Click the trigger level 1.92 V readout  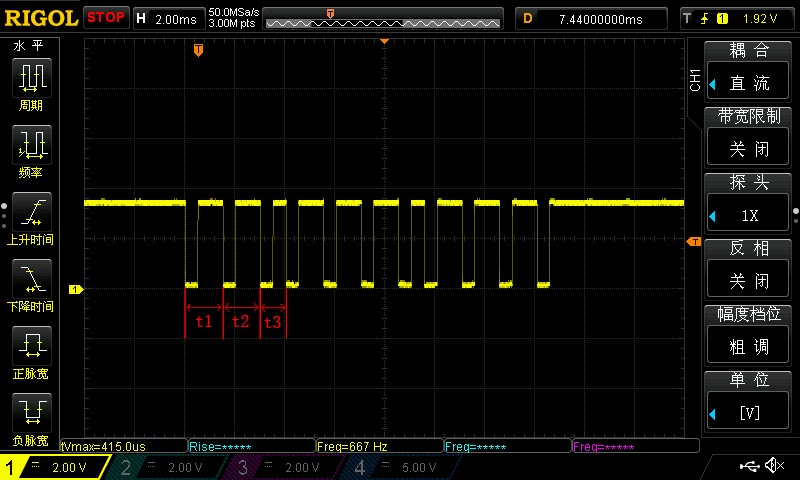[x=760, y=19]
